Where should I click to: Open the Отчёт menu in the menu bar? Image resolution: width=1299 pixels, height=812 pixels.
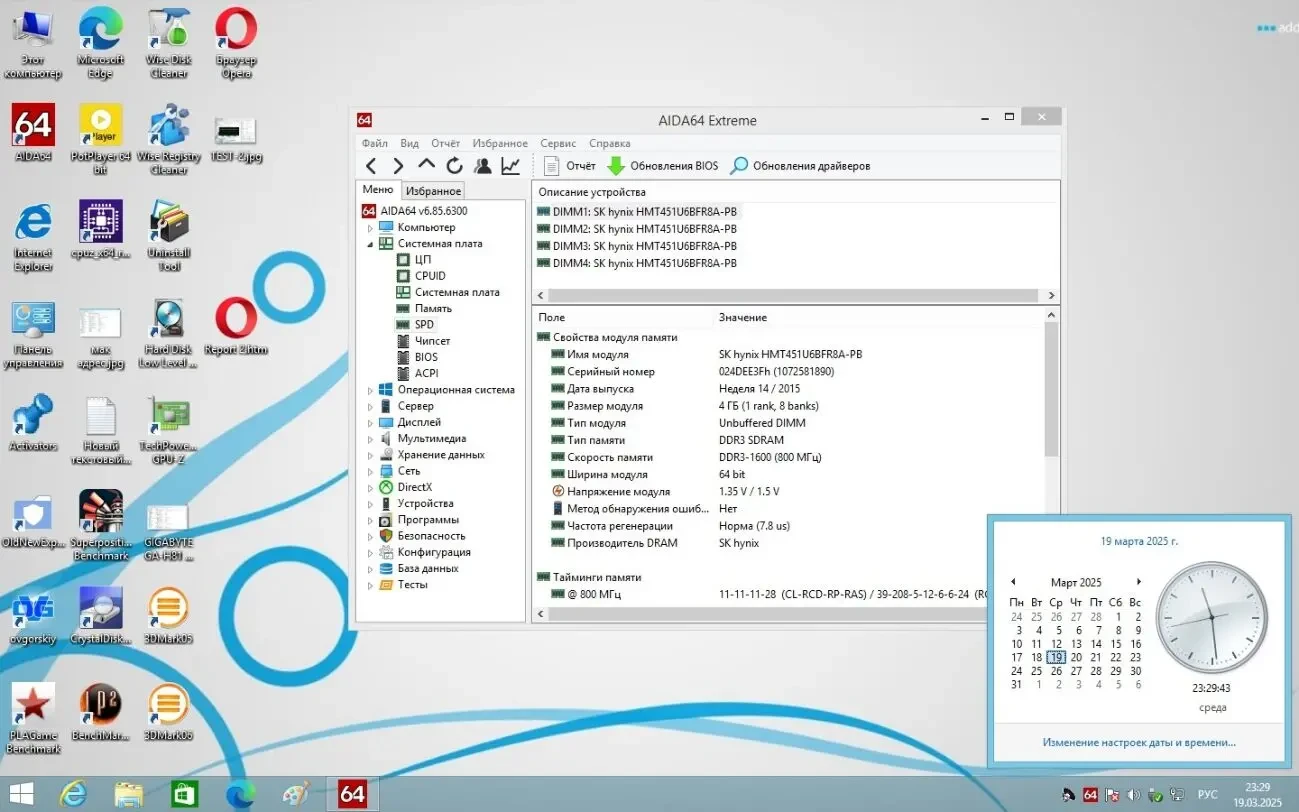coord(446,143)
